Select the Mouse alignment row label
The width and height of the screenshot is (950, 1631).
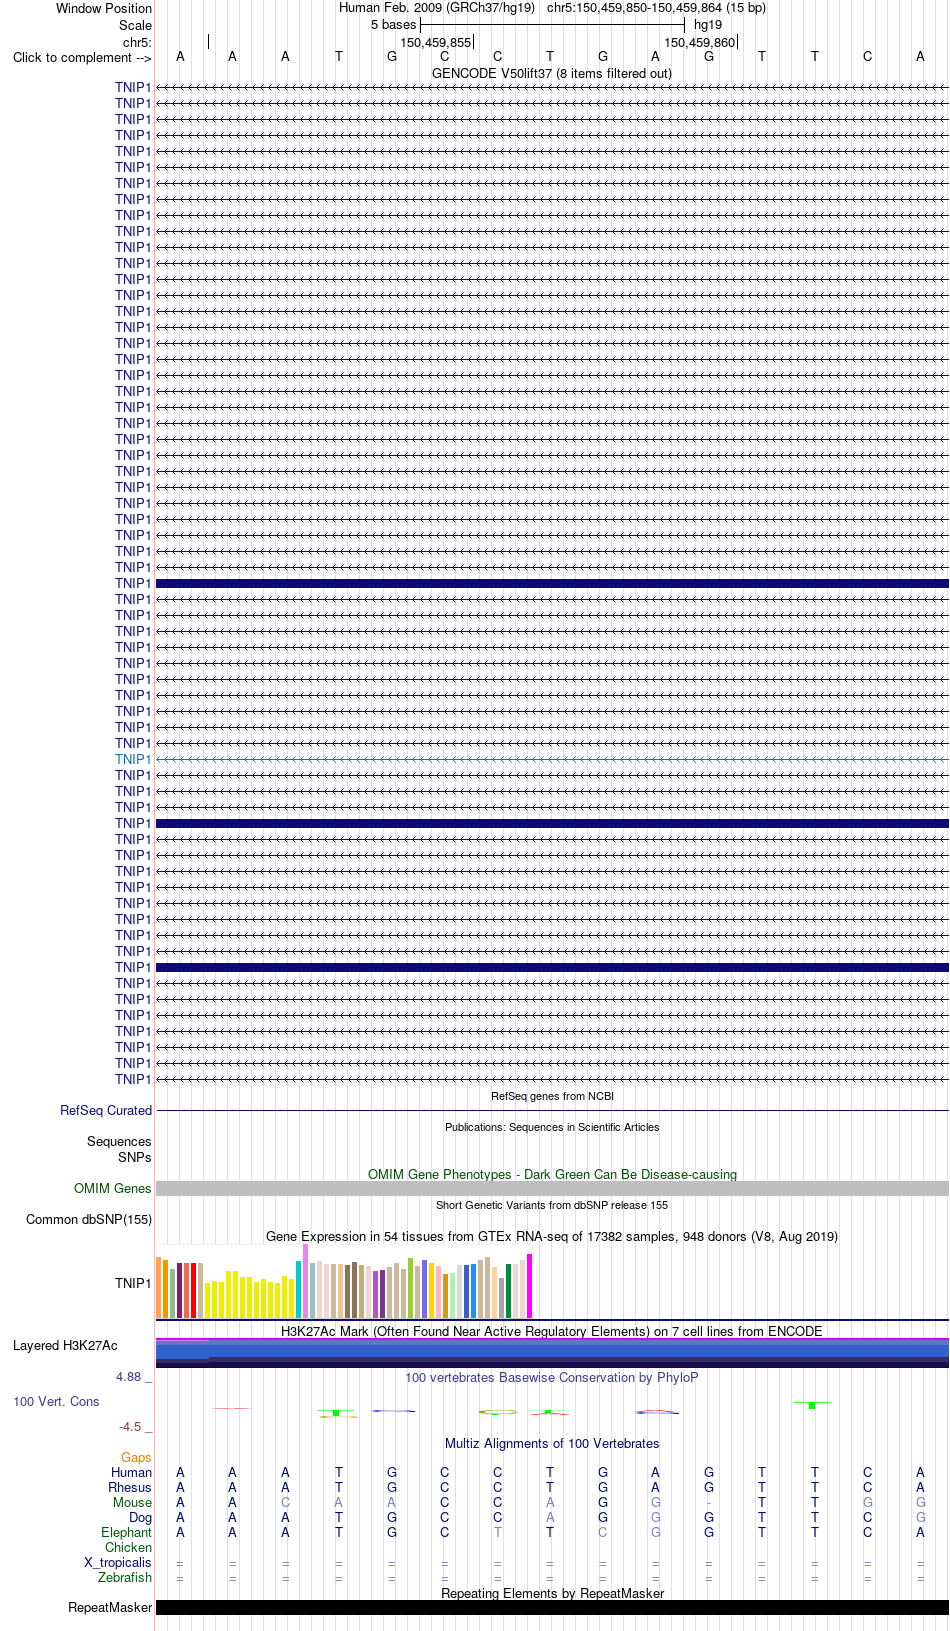pyautogui.click(x=132, y=1502)
